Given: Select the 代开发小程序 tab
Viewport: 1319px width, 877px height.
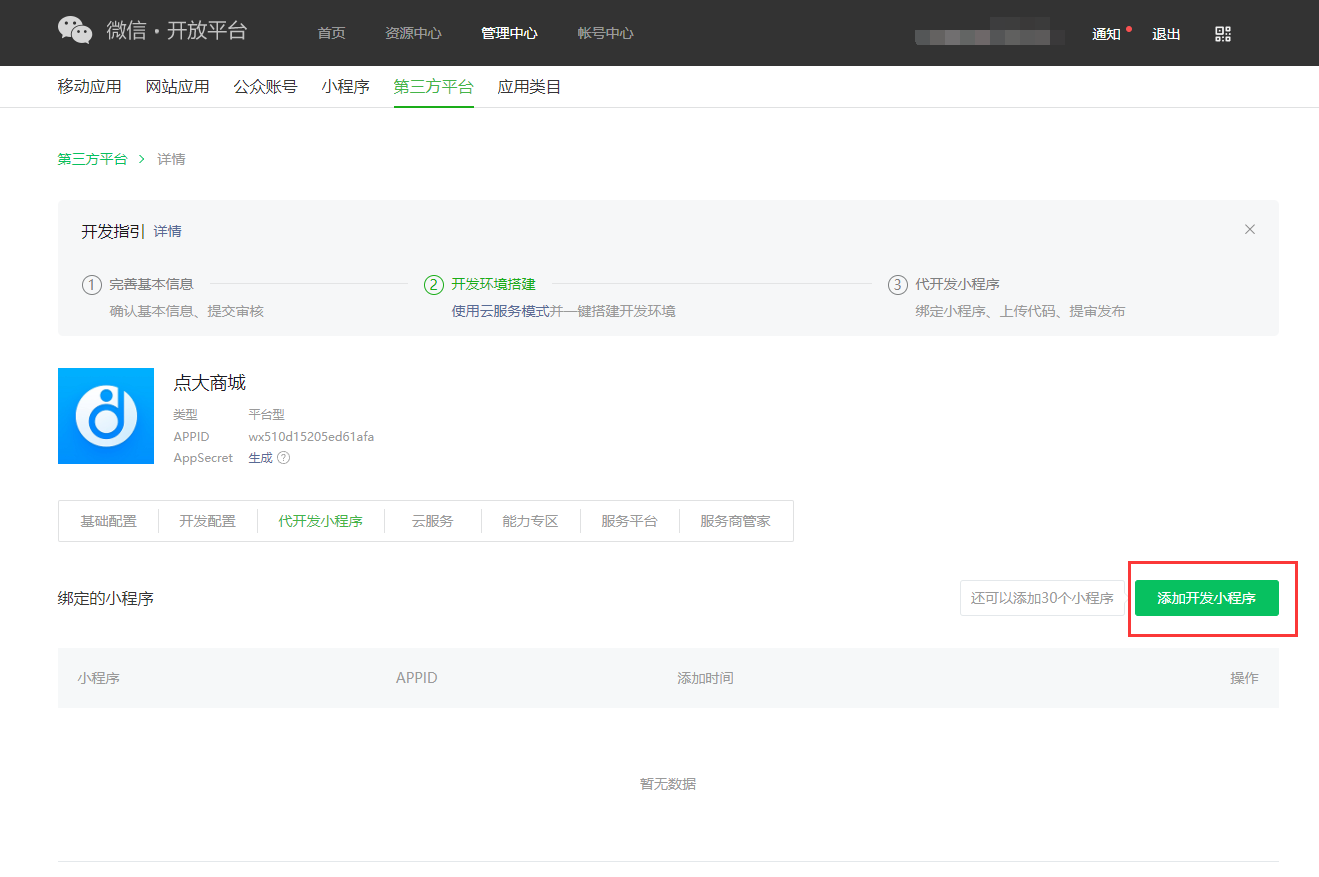Looking at the screenshot, I should [x=321, y=521].
